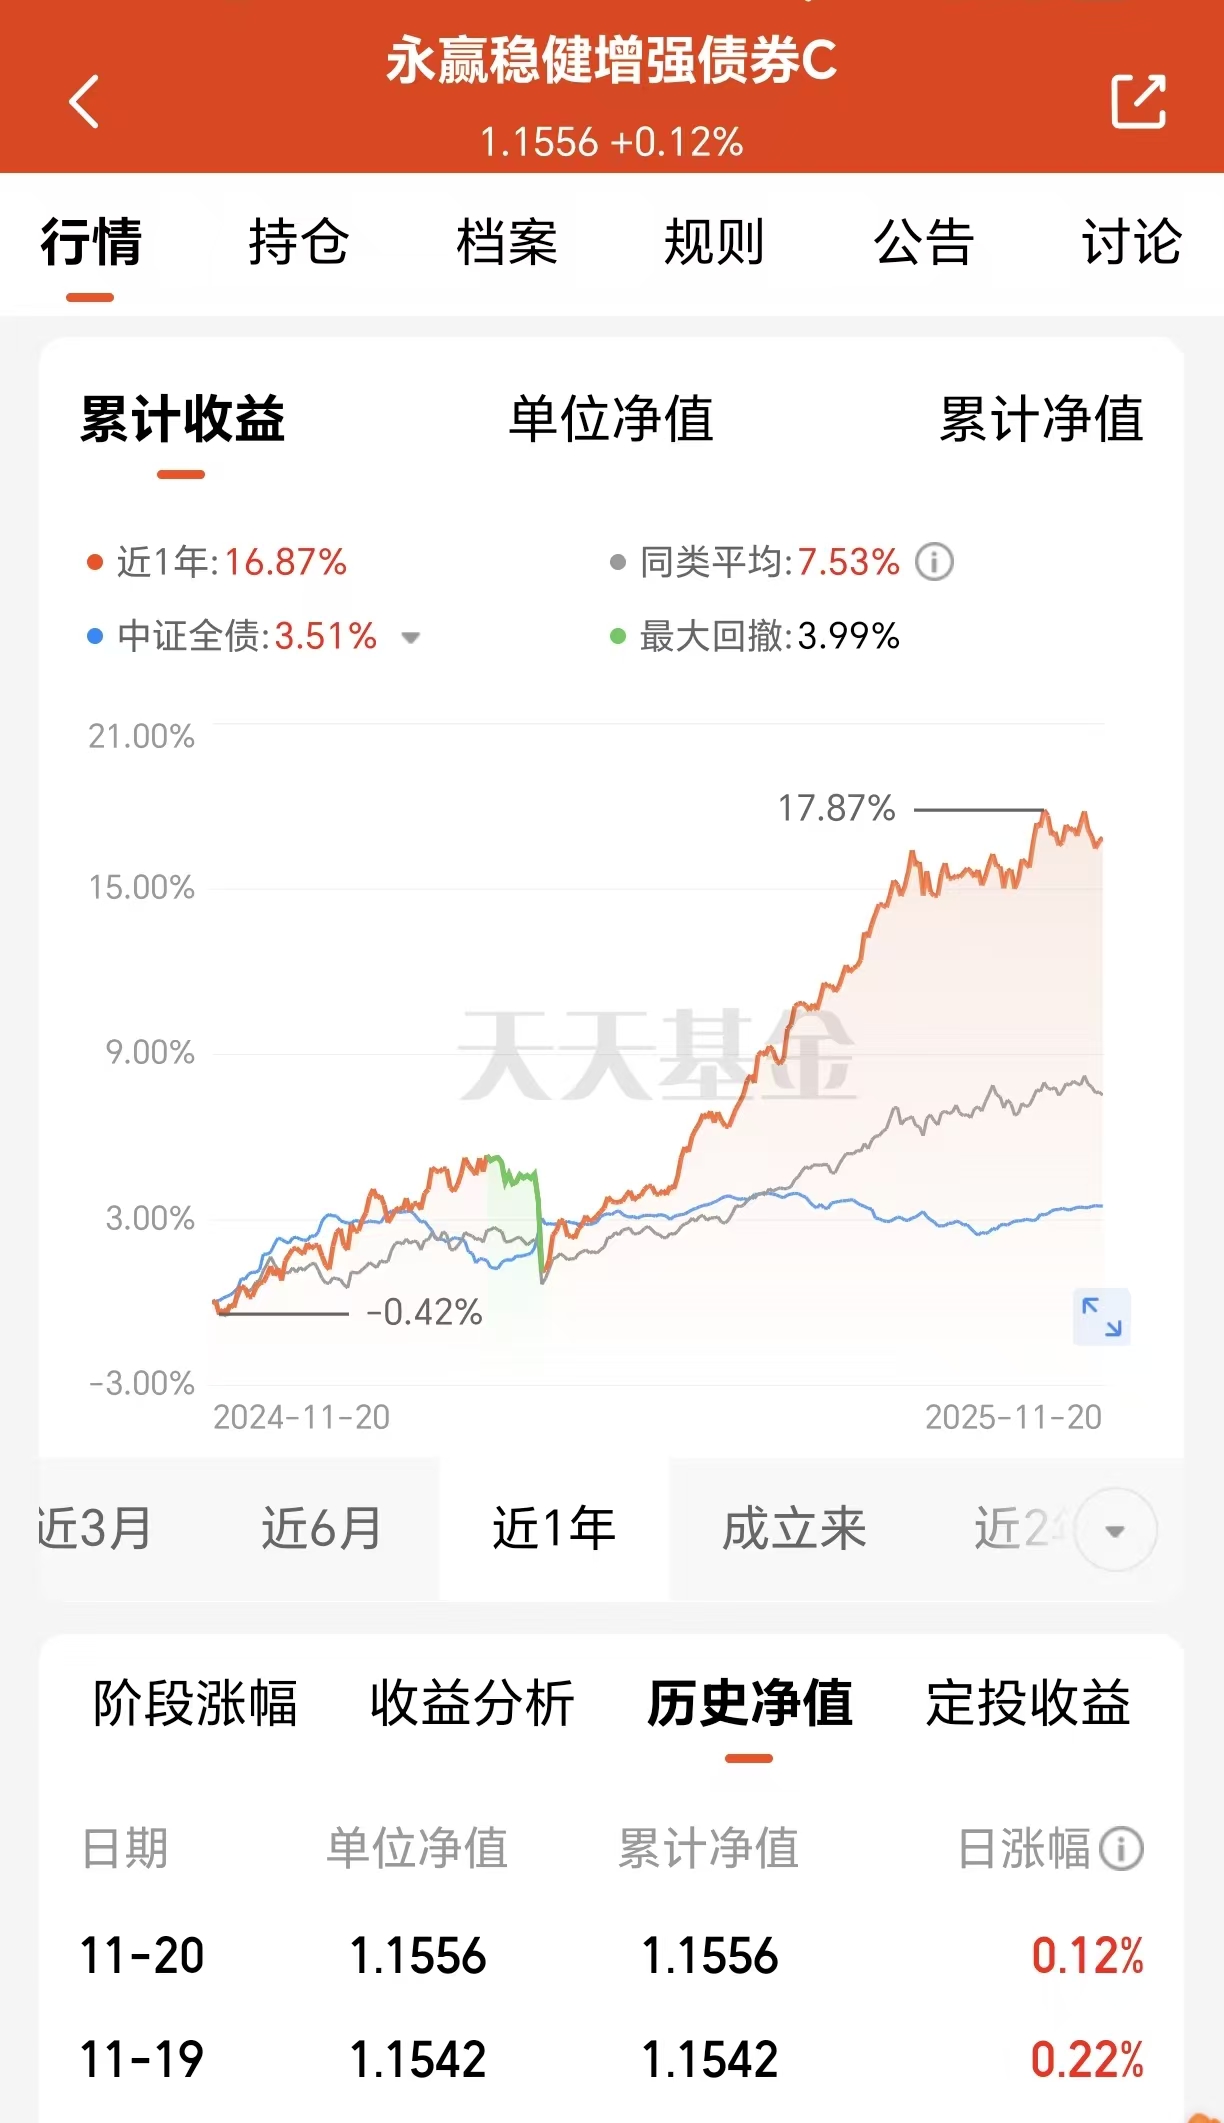This screenshot has width=1224, height=2123.
Task: Go to 规则 tab
Action: coord(715,242)
